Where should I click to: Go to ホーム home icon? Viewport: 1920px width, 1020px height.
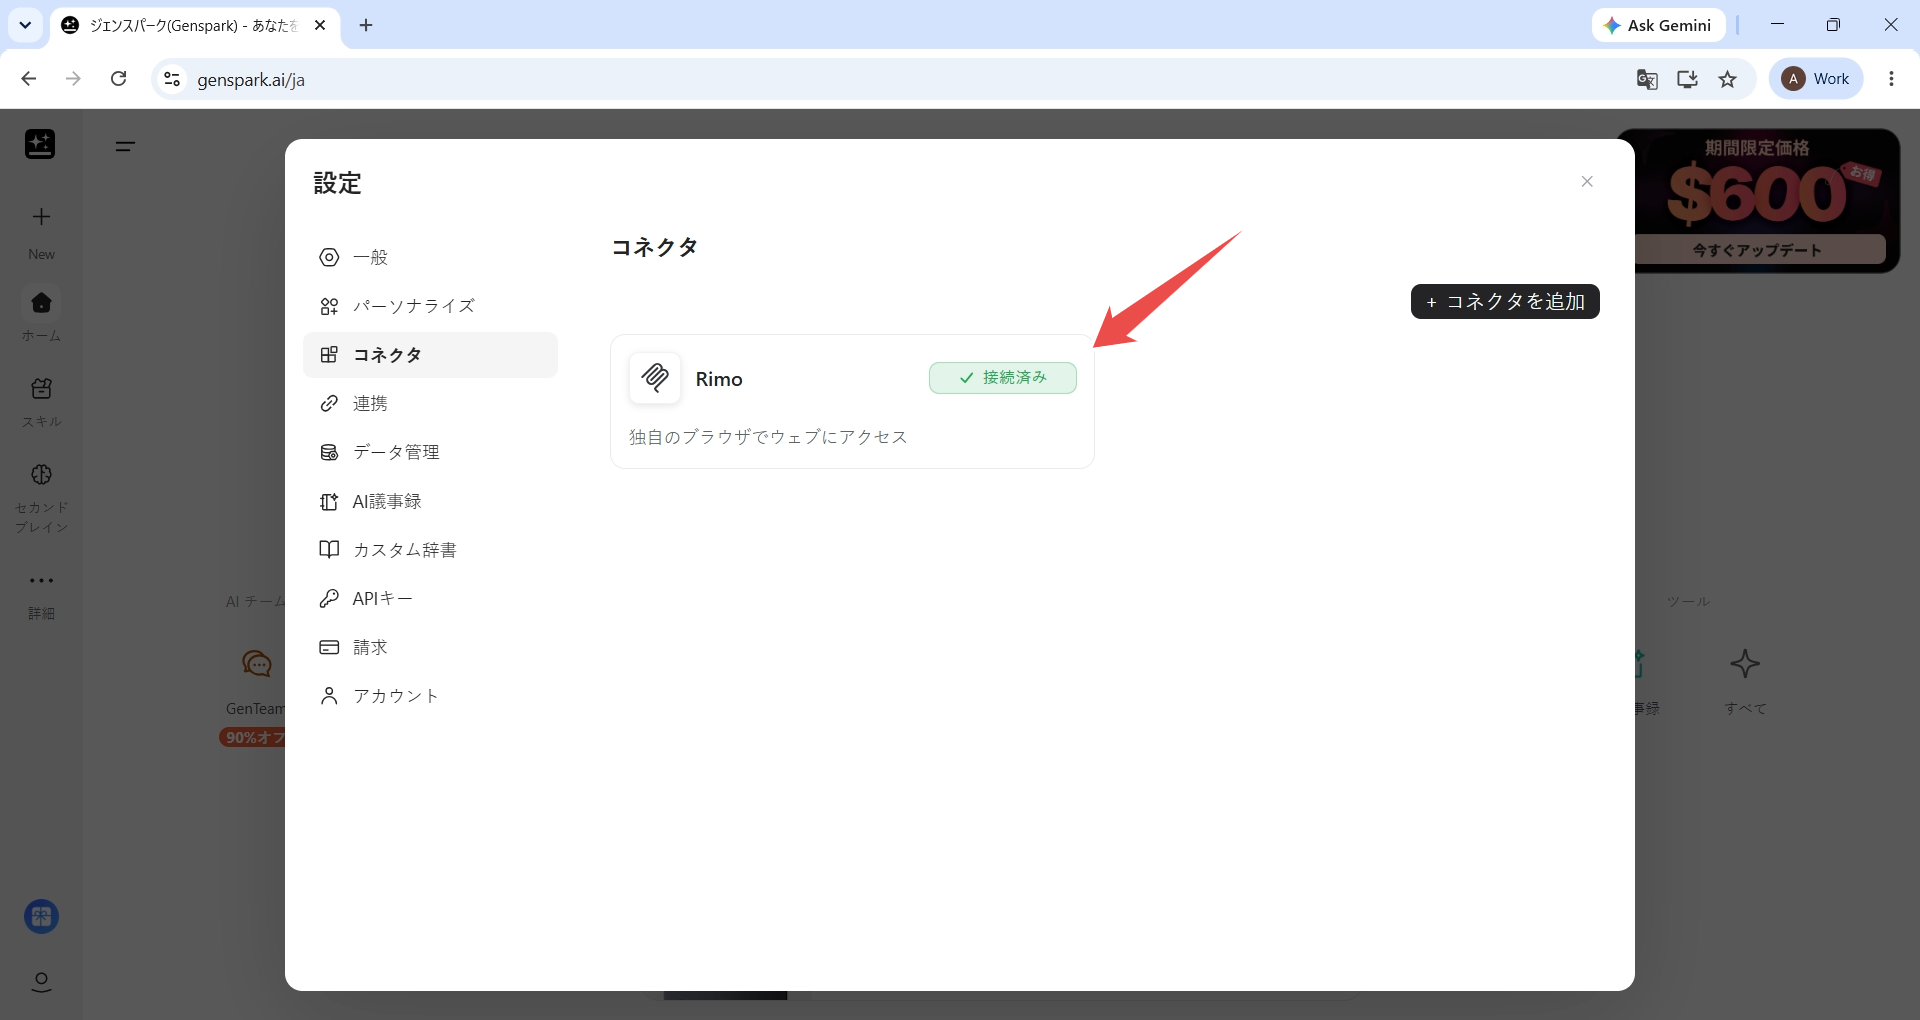click(41, 303)
